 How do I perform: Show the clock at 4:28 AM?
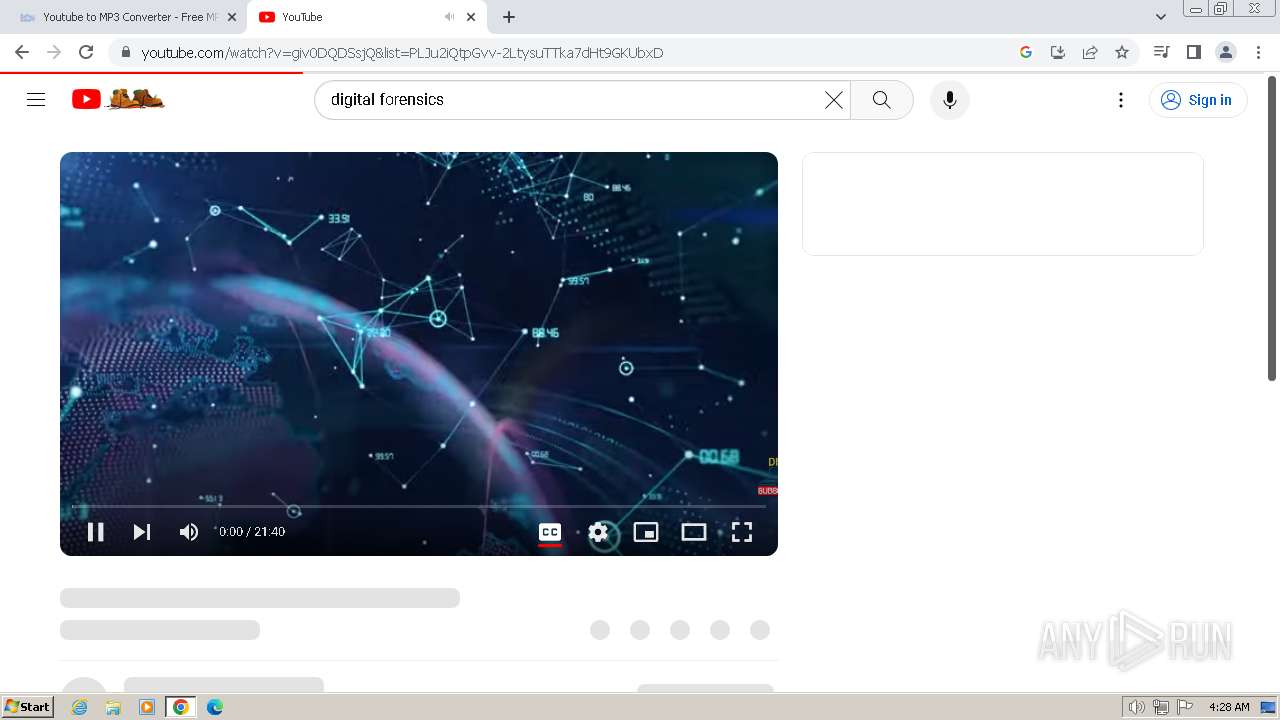(1229, 707)
